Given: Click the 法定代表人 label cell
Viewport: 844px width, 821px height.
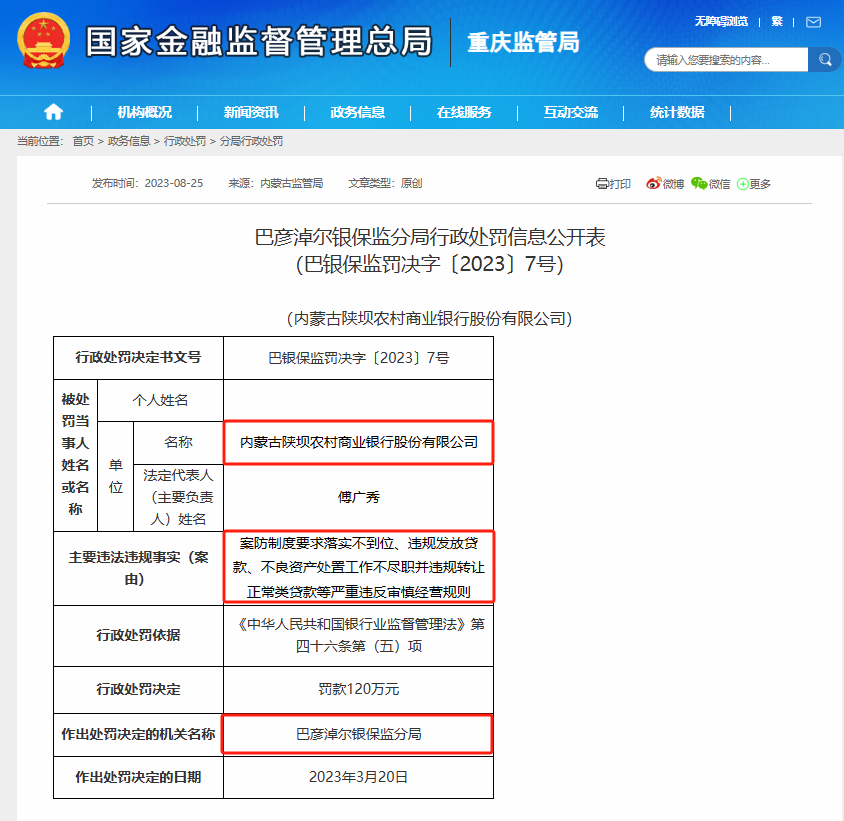Looking at the screenshot, I should [178, 497].
